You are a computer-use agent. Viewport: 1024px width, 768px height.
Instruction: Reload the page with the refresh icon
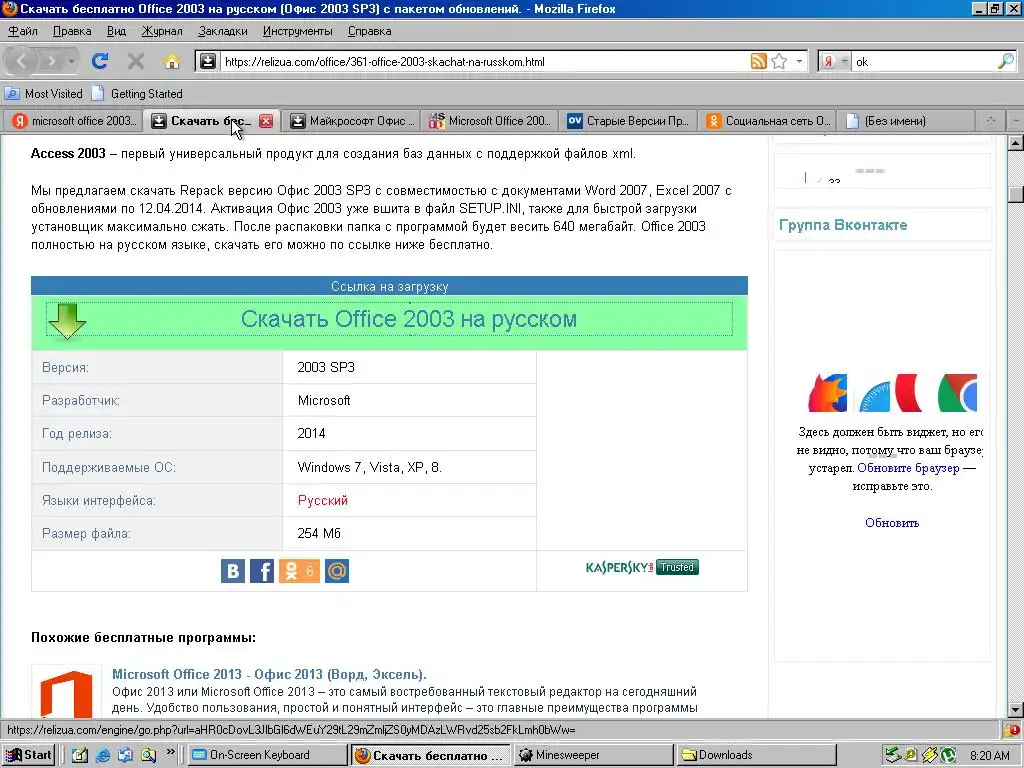click(100, 61)
